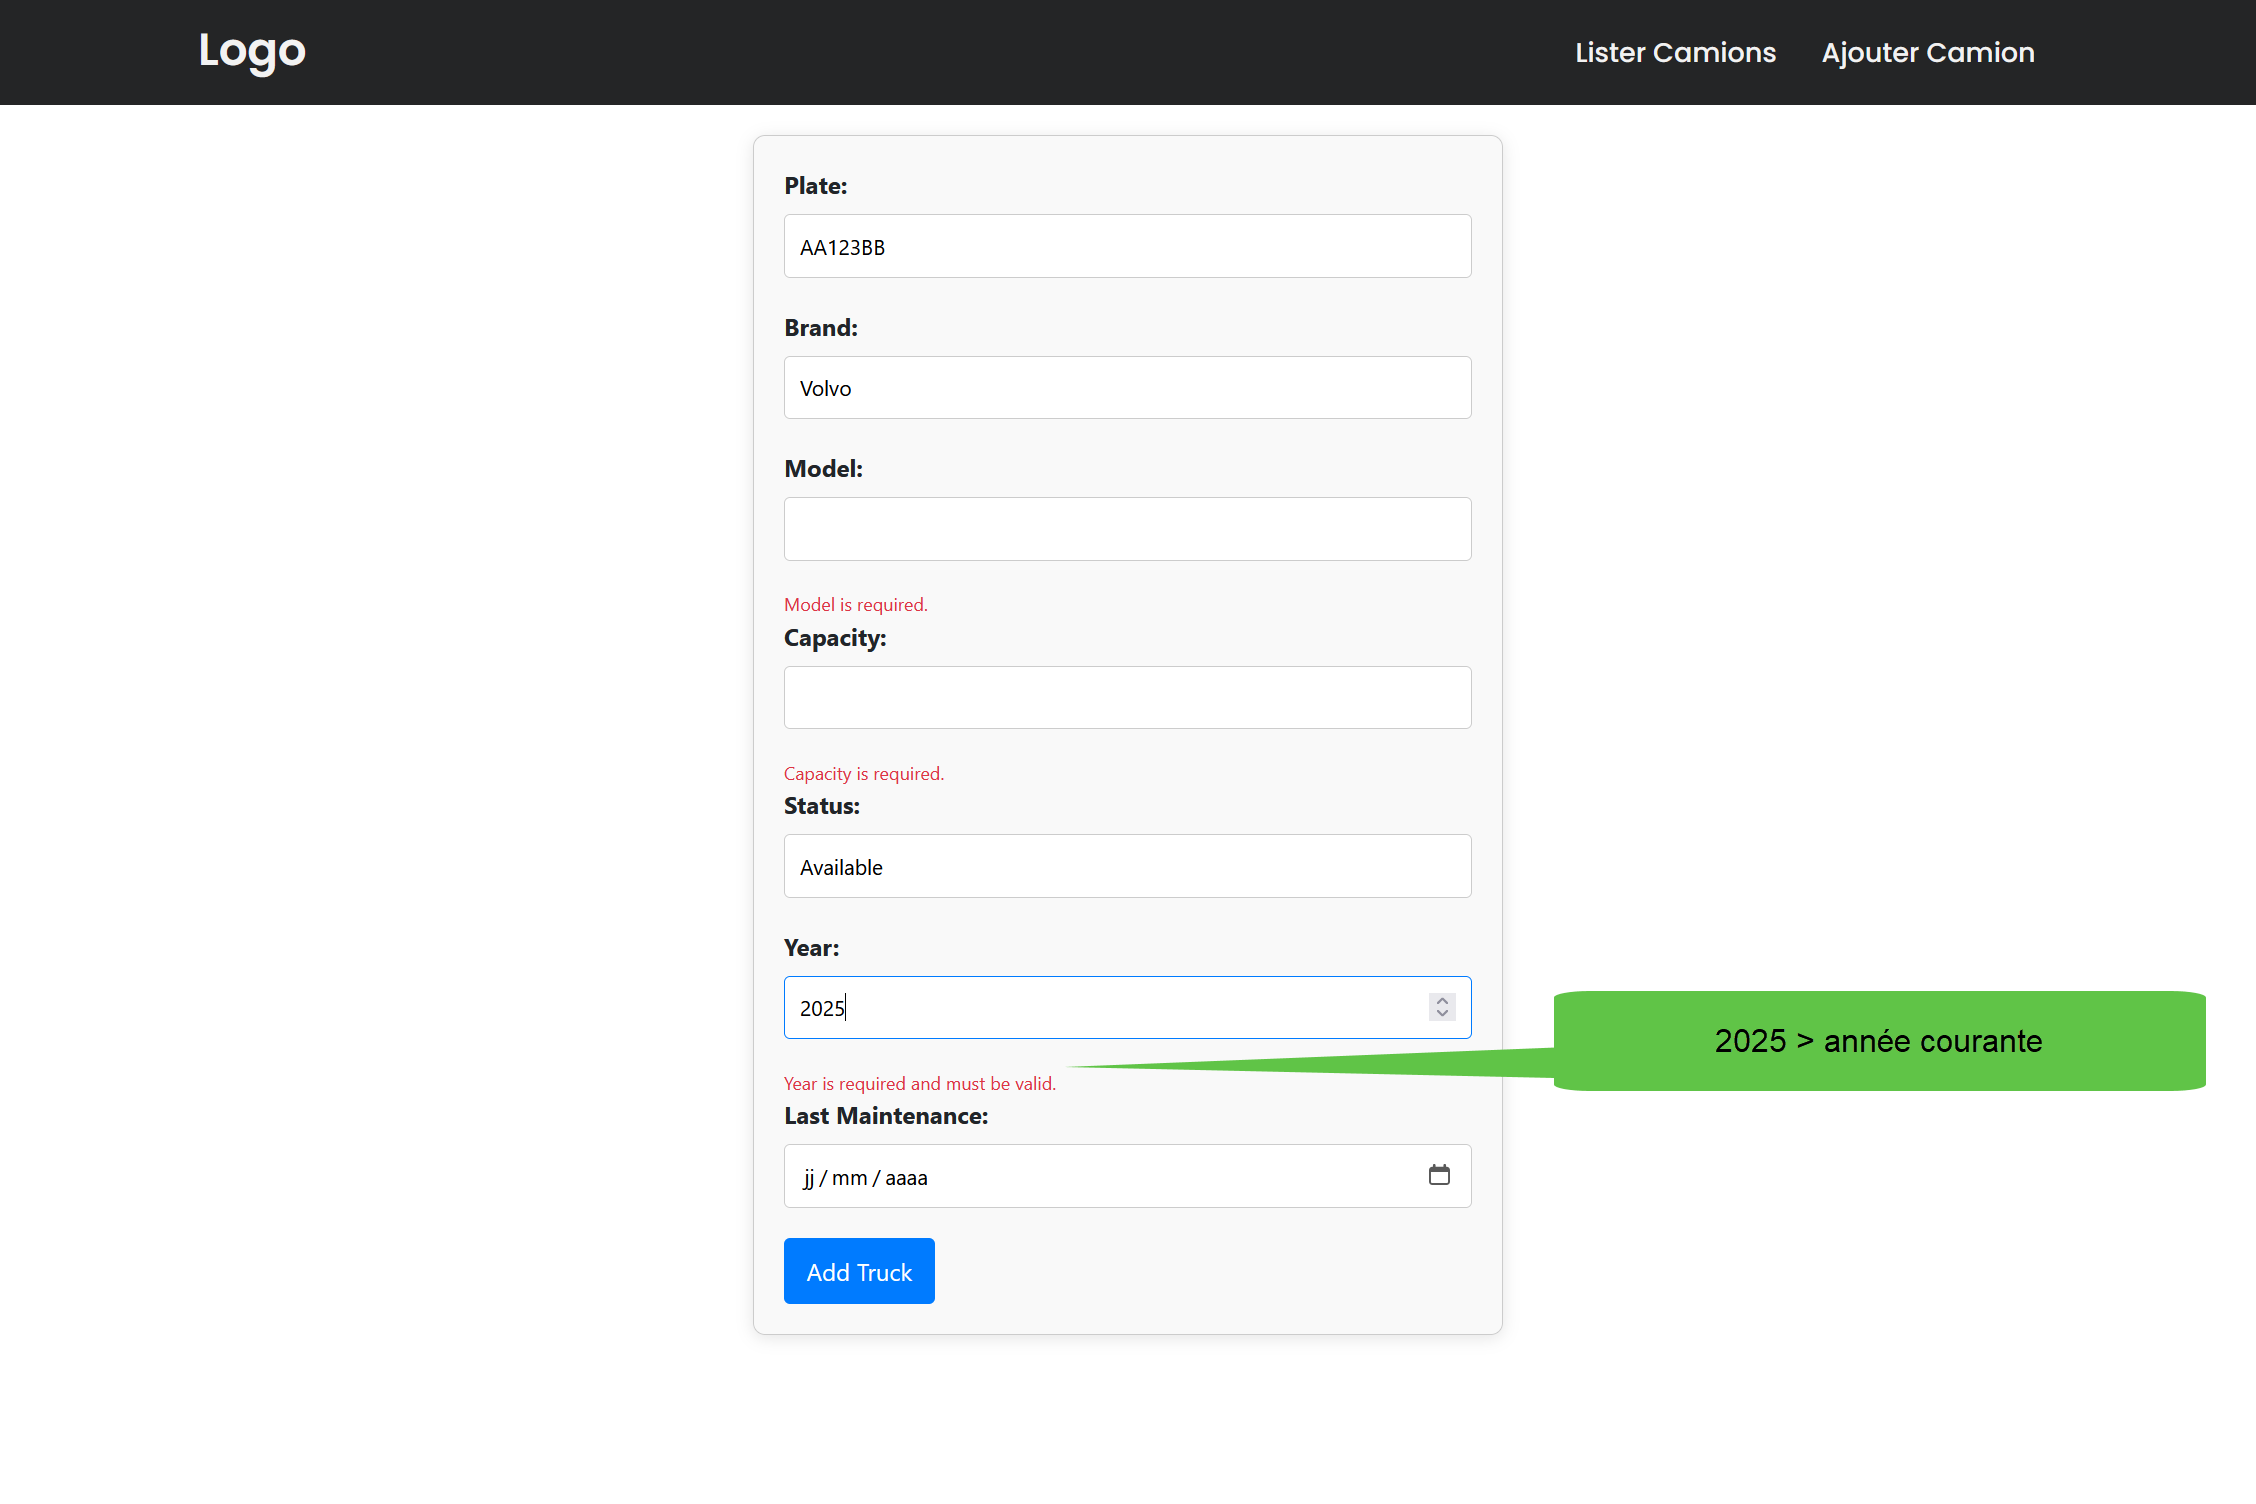2256x1504 pixels.
Task: Click the jj / mm / aaaa date field
Action: coord(1100,1177)
